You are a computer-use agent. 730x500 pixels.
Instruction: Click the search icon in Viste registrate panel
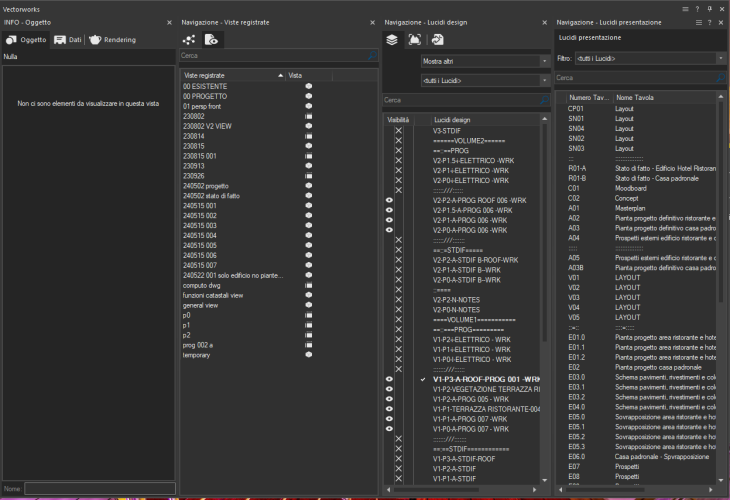pos(372,56)
